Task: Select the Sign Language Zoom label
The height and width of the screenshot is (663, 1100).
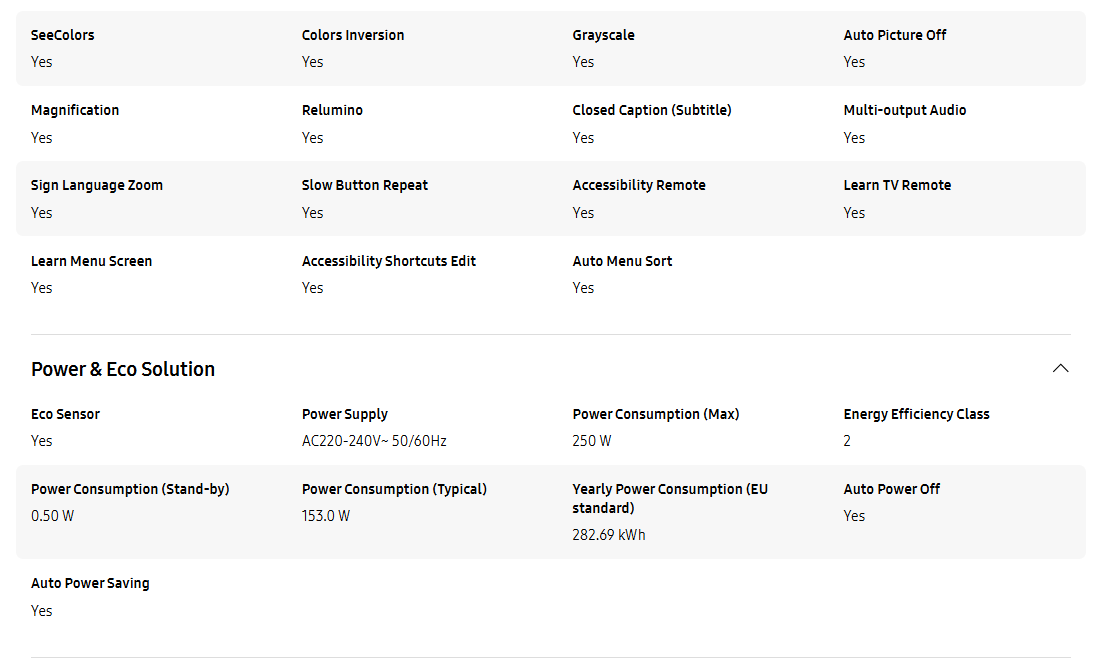Action: tap(97, 185)
